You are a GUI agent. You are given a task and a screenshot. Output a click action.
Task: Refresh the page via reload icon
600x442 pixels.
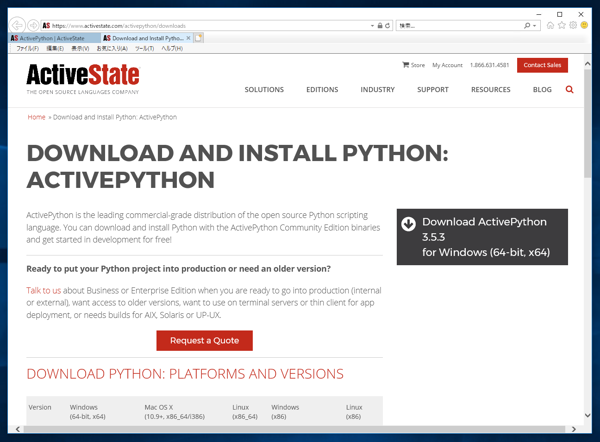coord(388,26)
